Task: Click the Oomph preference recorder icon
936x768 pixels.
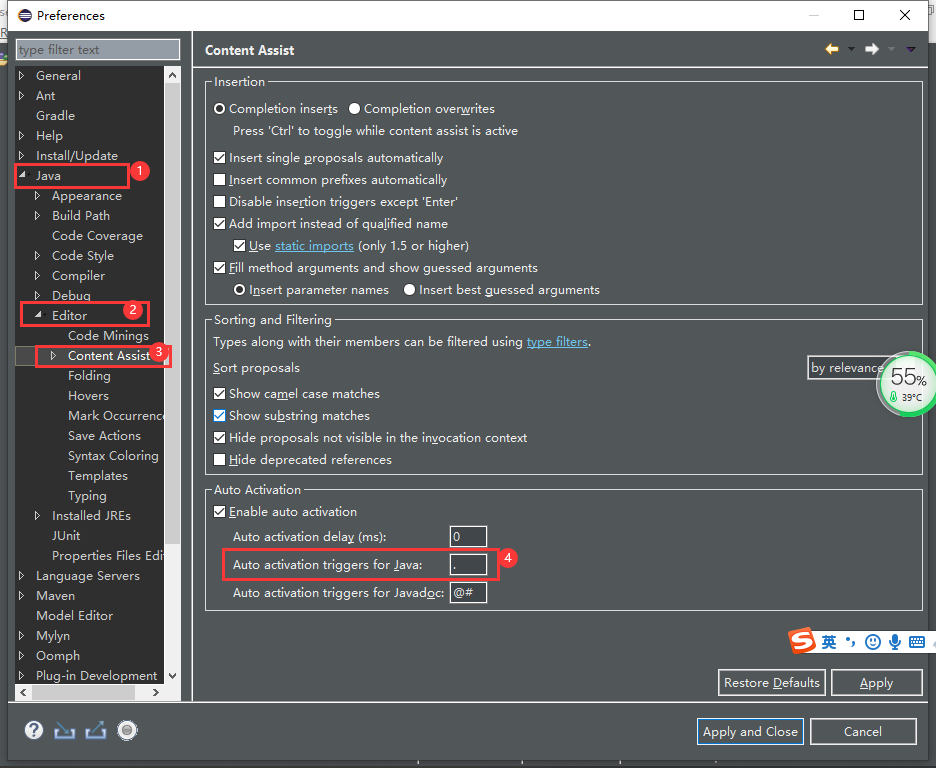Action: (x=127, y=730)
